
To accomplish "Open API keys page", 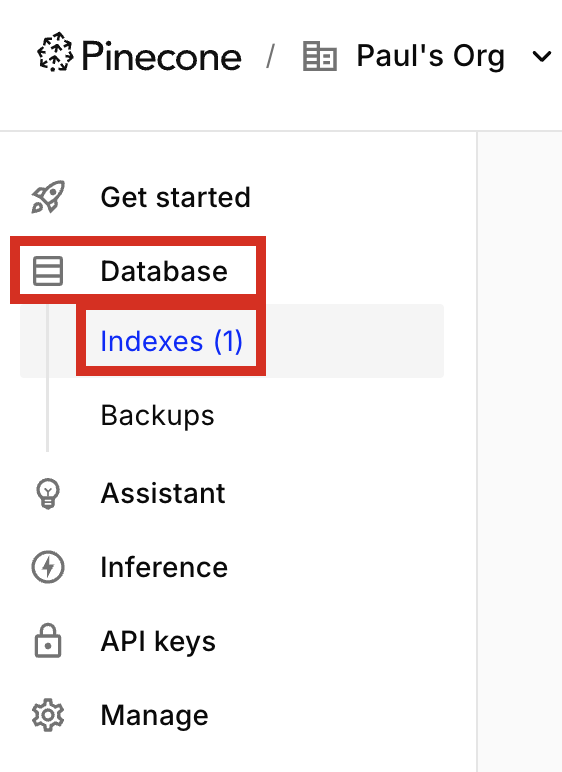I will click(158, 642).
